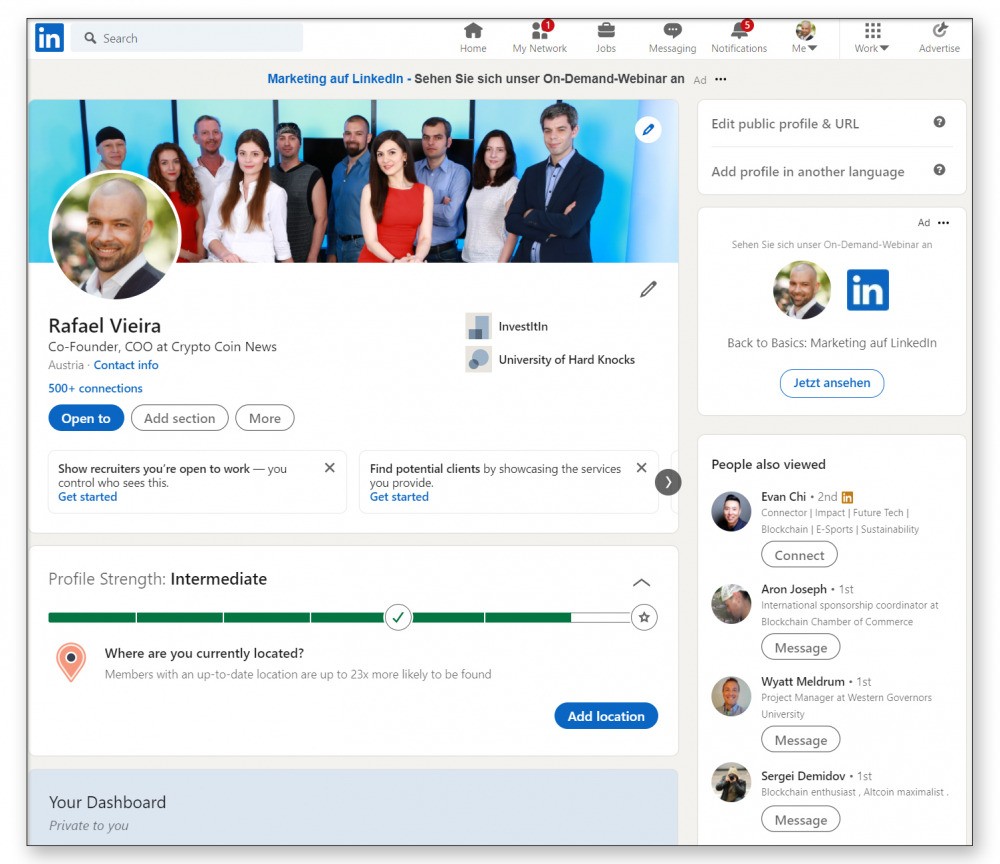Click the LinkedIn logo in the navbar
The width and height of the screenshot is (1000, 864).
[49, 38]
